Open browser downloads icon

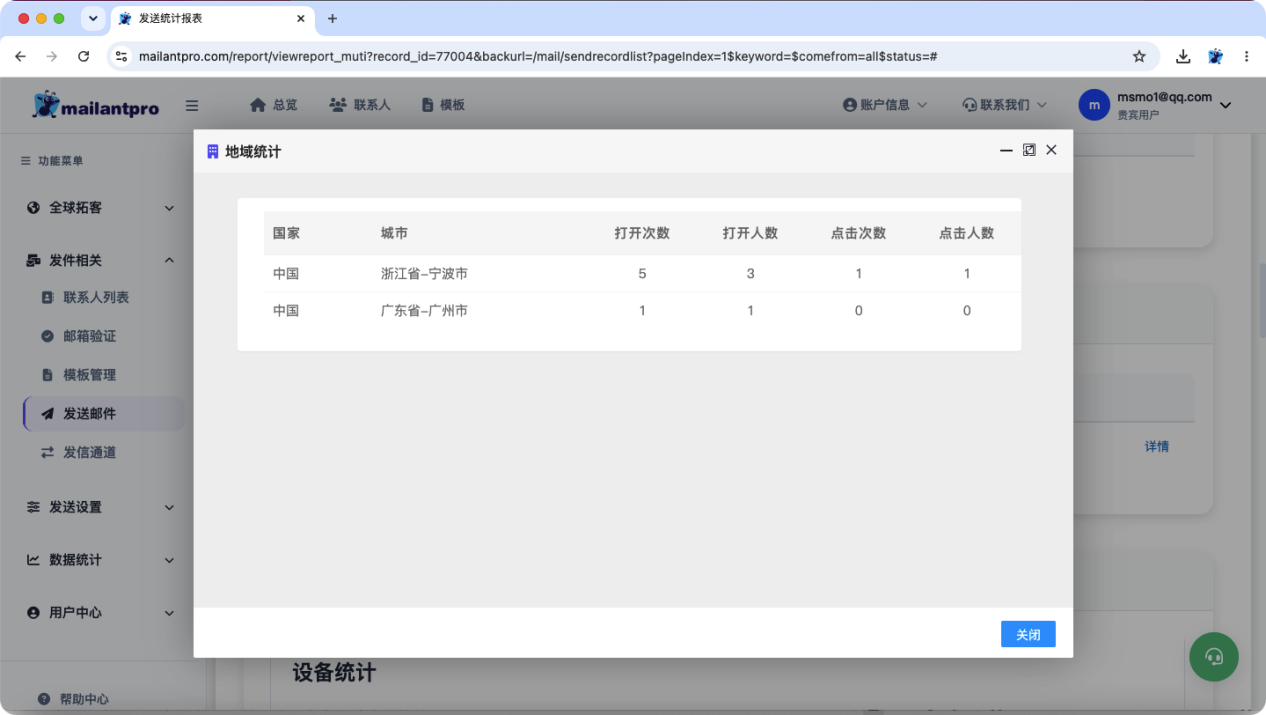coord(1183,57)
